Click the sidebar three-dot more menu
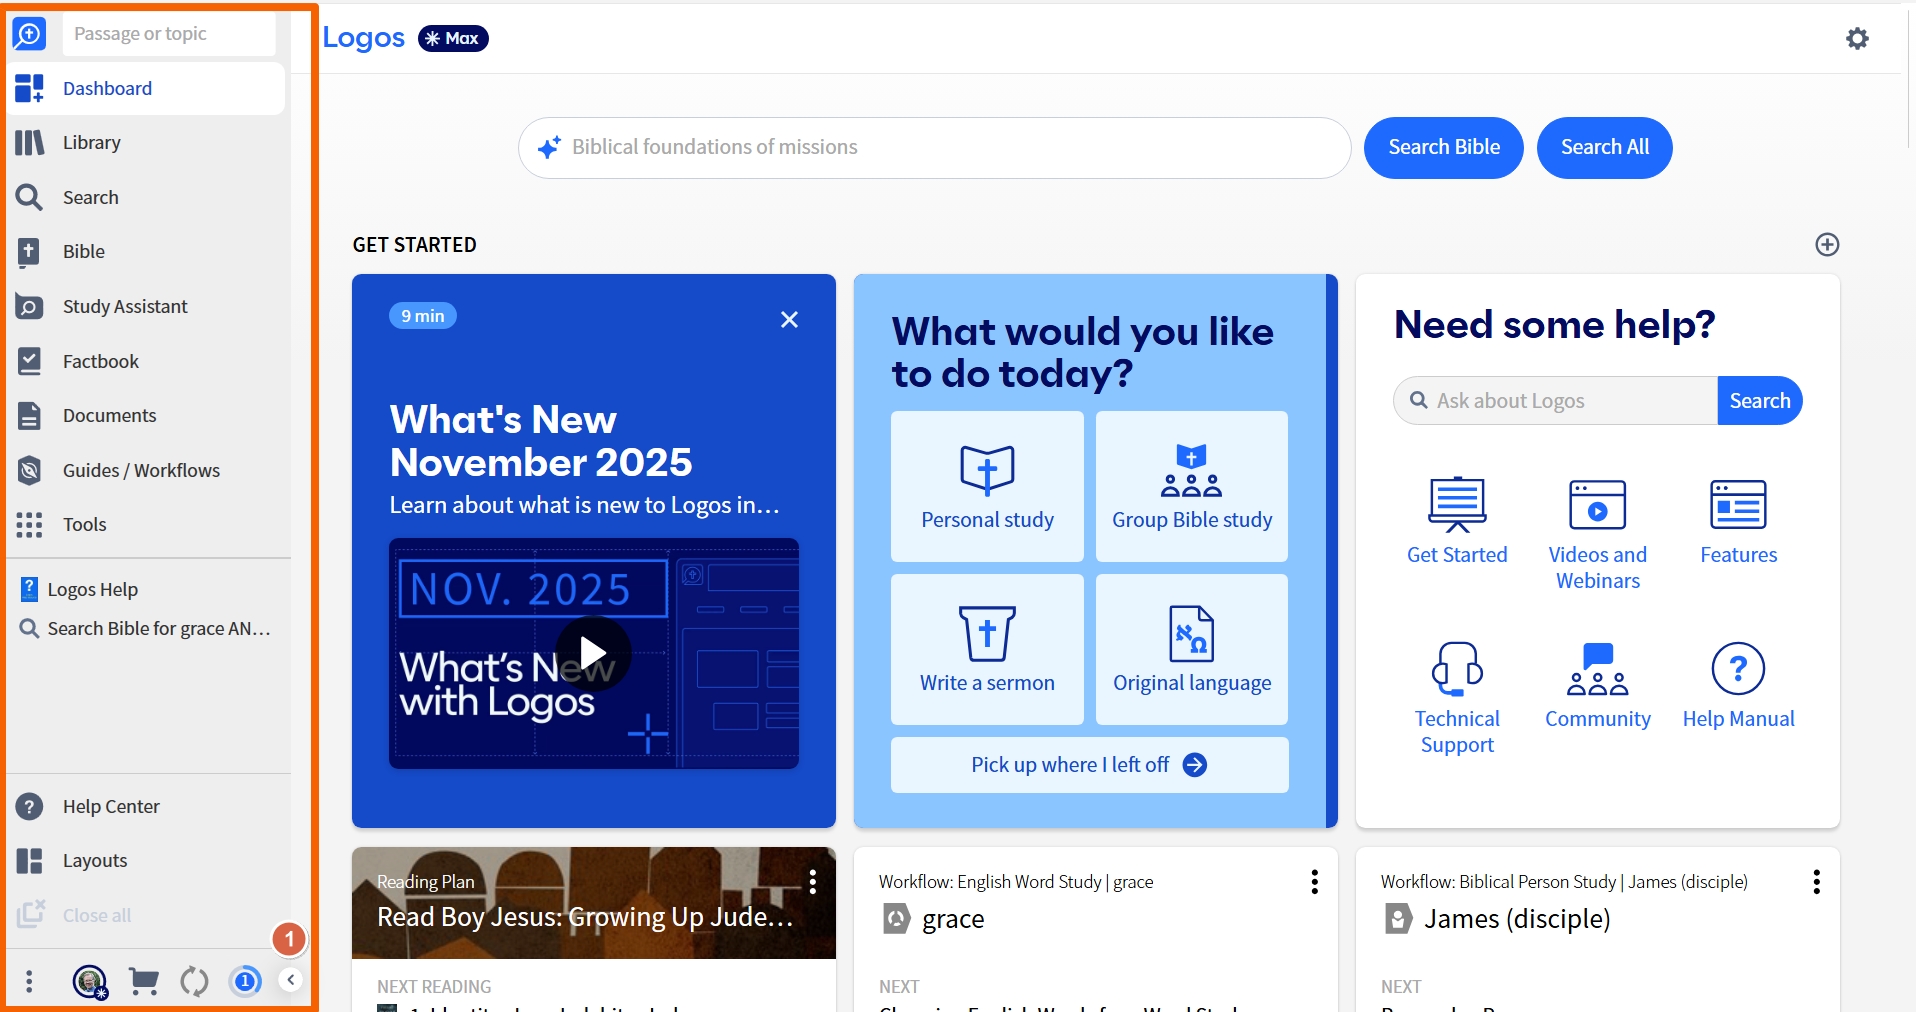The image size is (1916, 1012). 29,982
